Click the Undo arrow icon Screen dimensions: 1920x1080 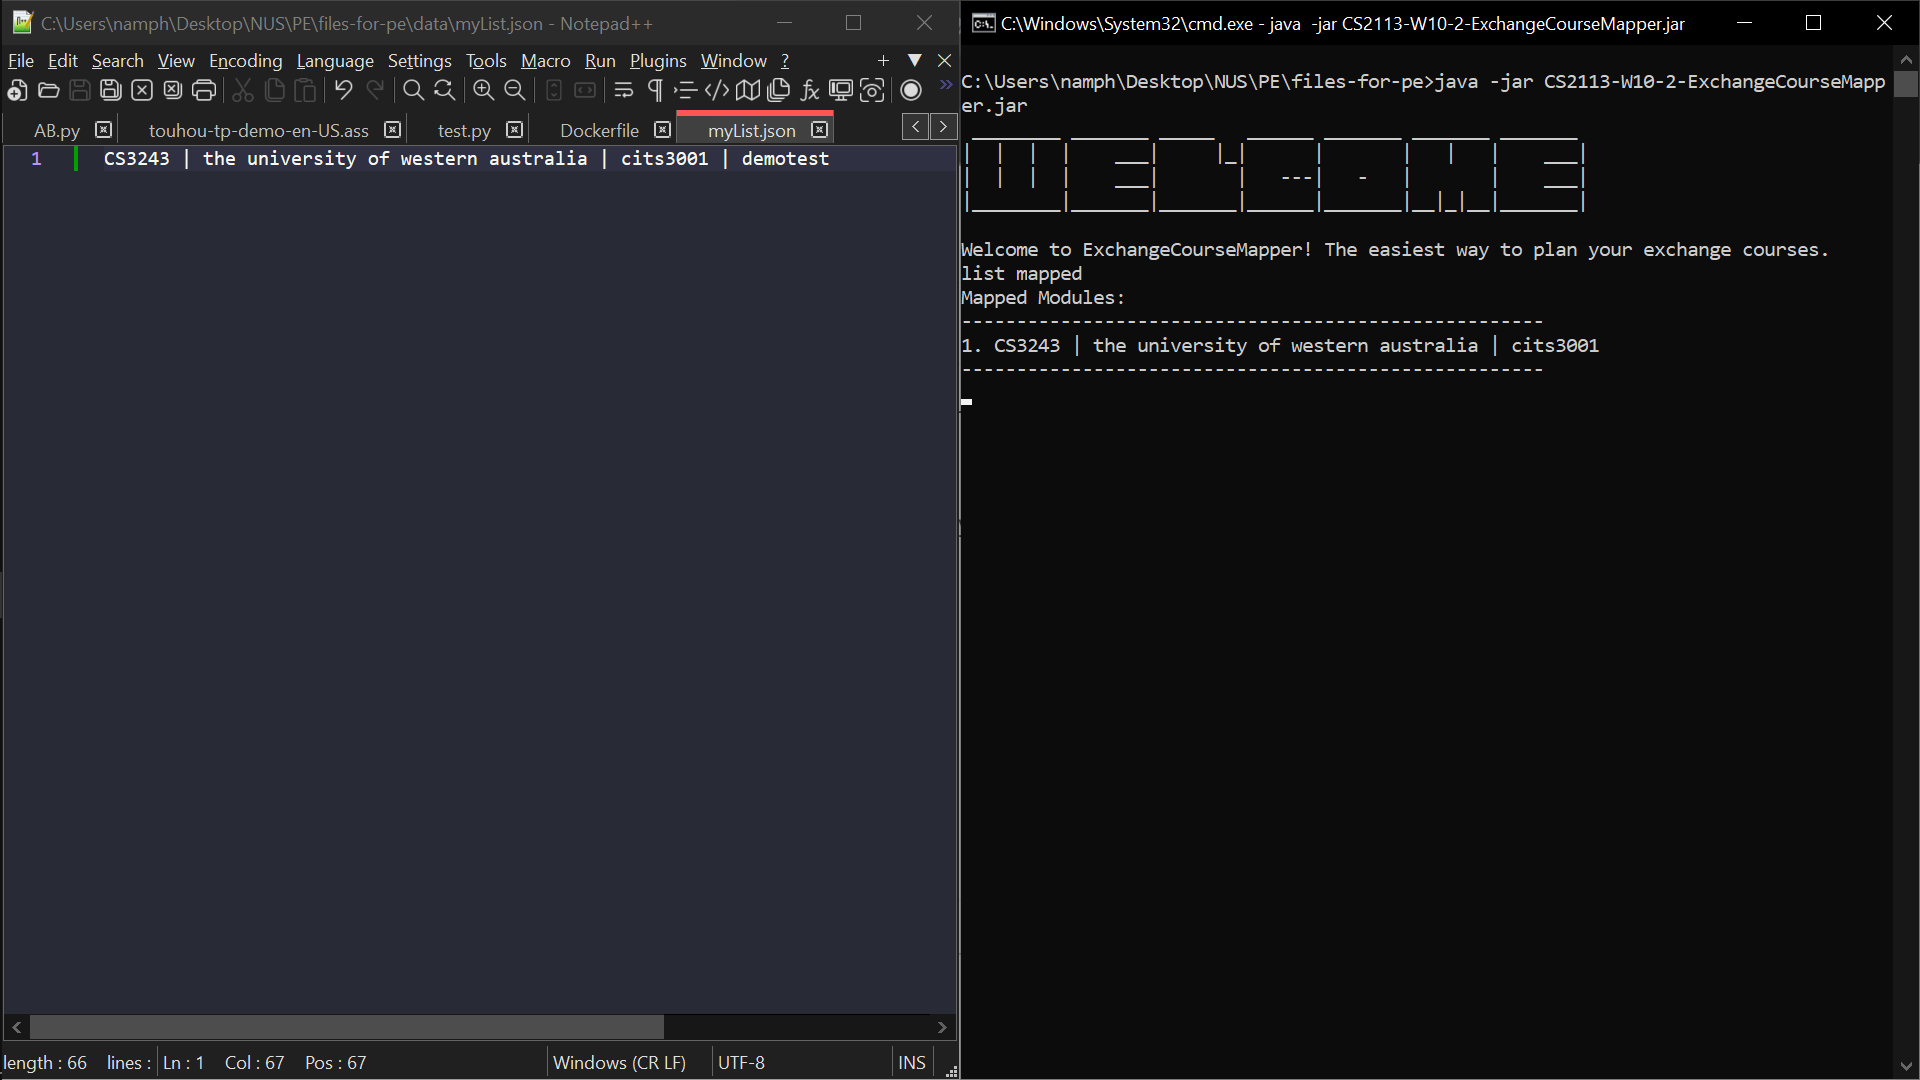pos(343,91)
